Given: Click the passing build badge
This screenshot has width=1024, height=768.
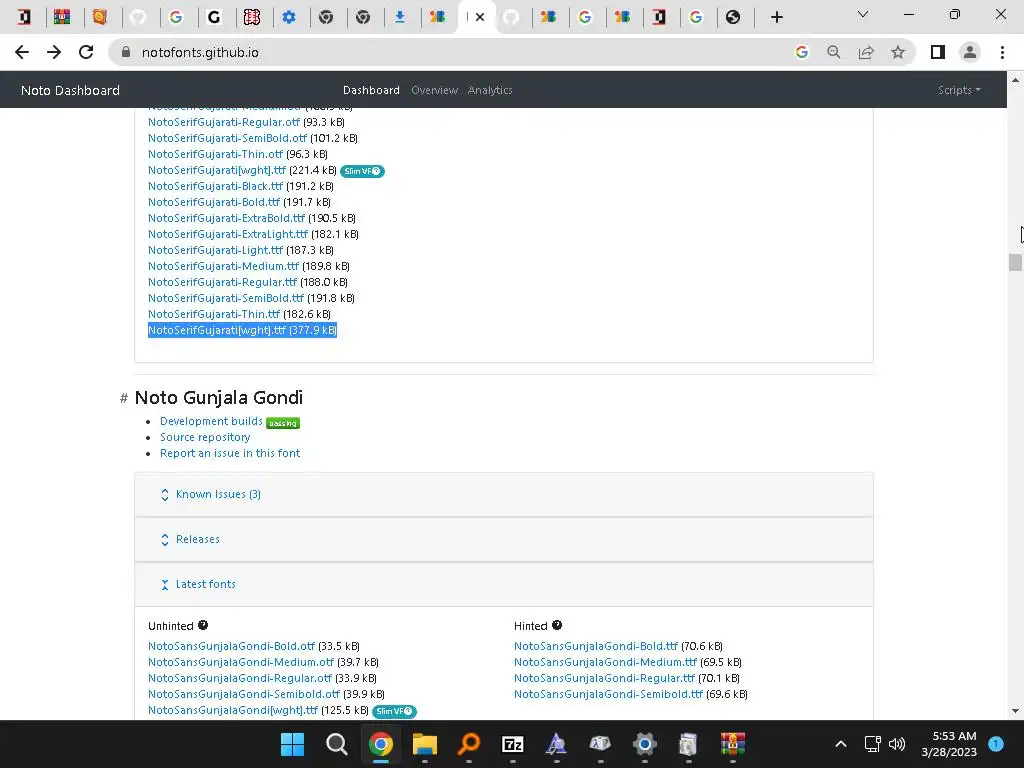Looking at the screenshot, I should tap(283, 423).
